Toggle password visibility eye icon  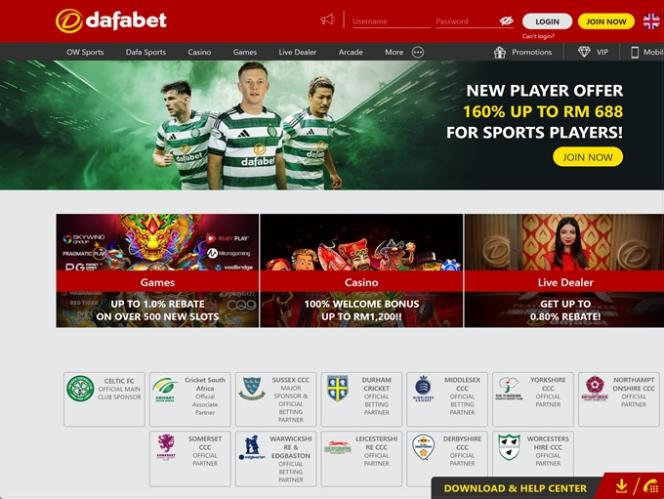point(506,21)
